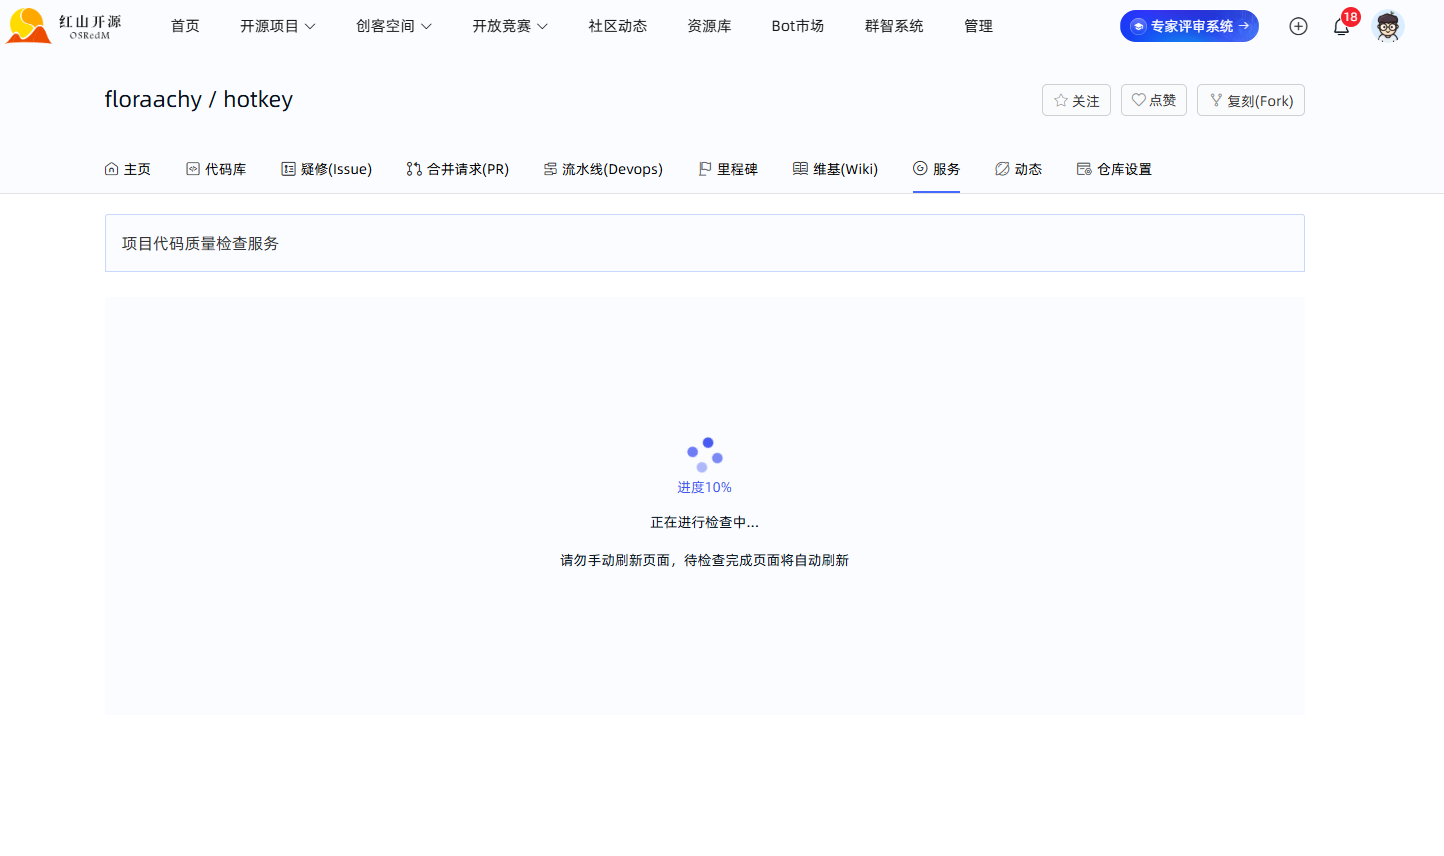
Task: Open Bot市场
Action: click(797, 26)
